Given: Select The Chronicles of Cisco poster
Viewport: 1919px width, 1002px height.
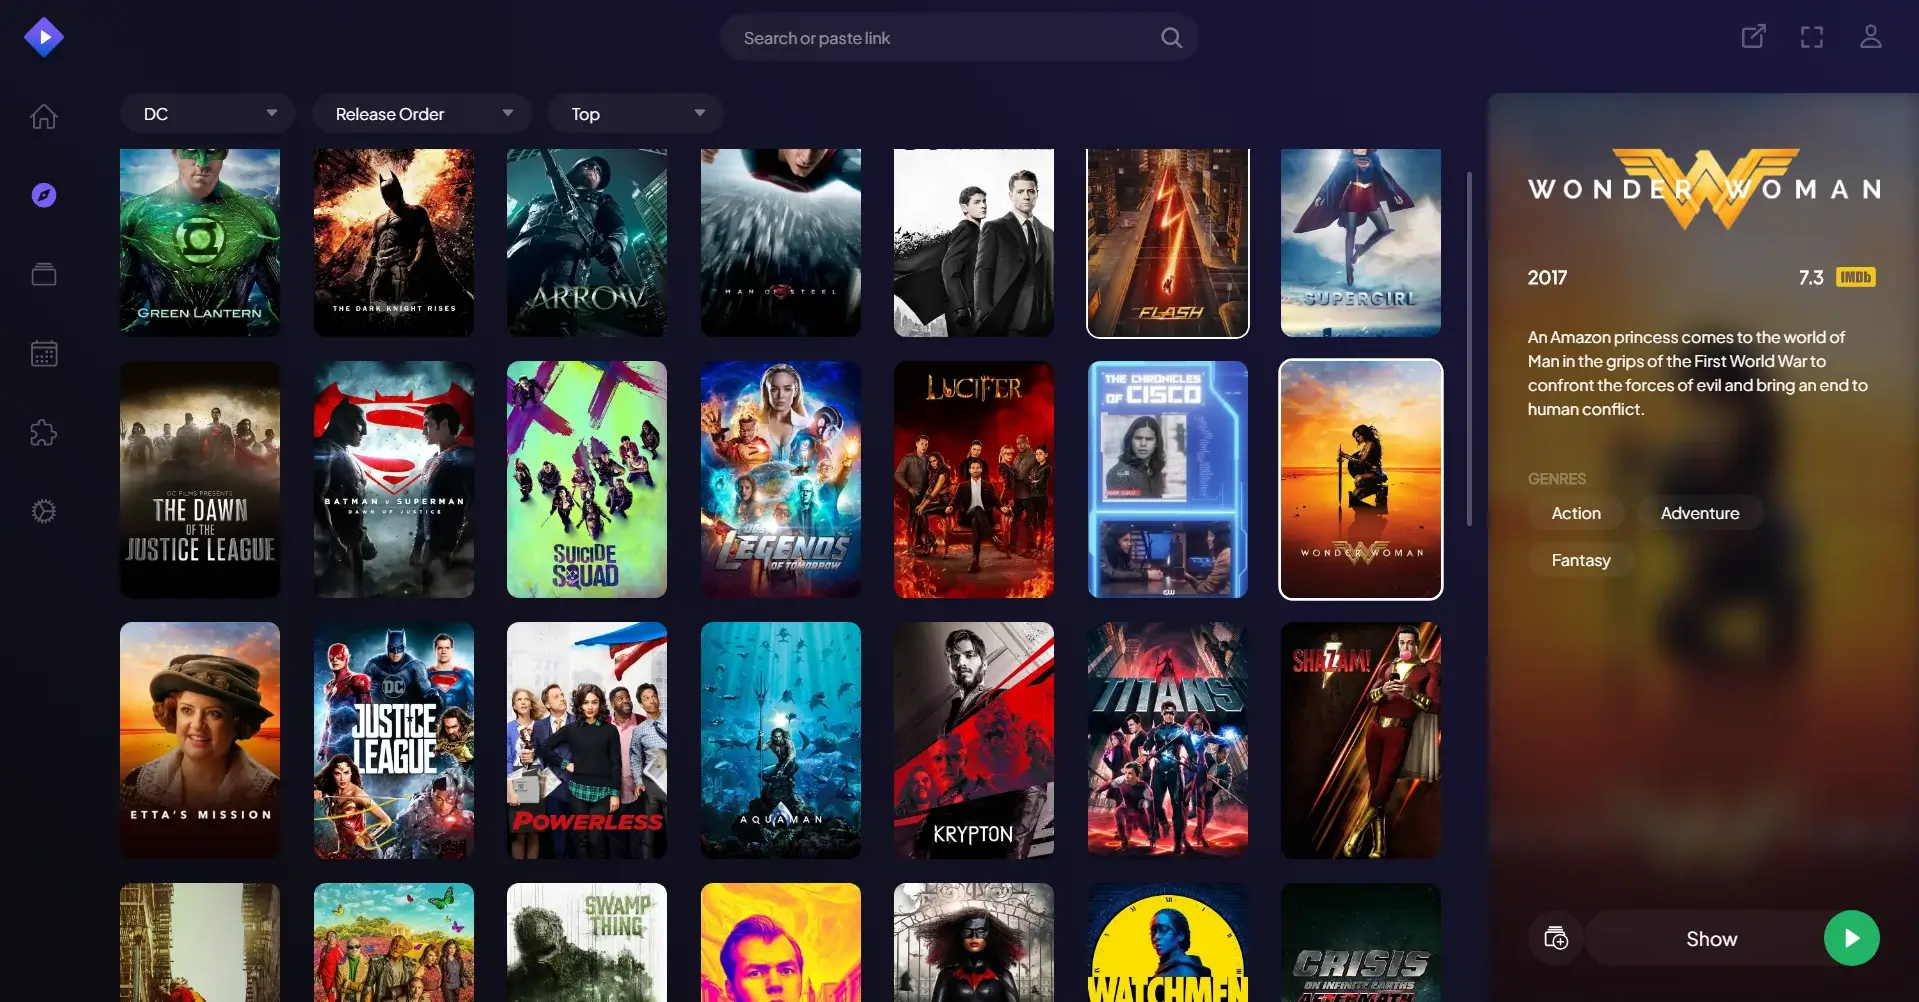Looking at the screenshot, I should [1168, 480].
